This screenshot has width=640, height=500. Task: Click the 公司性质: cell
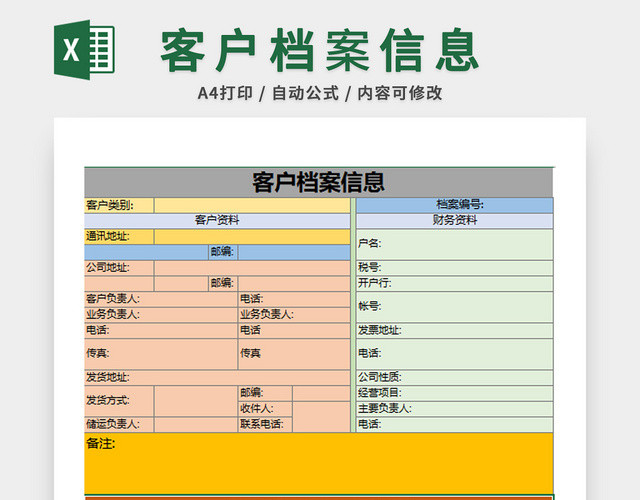455,378
